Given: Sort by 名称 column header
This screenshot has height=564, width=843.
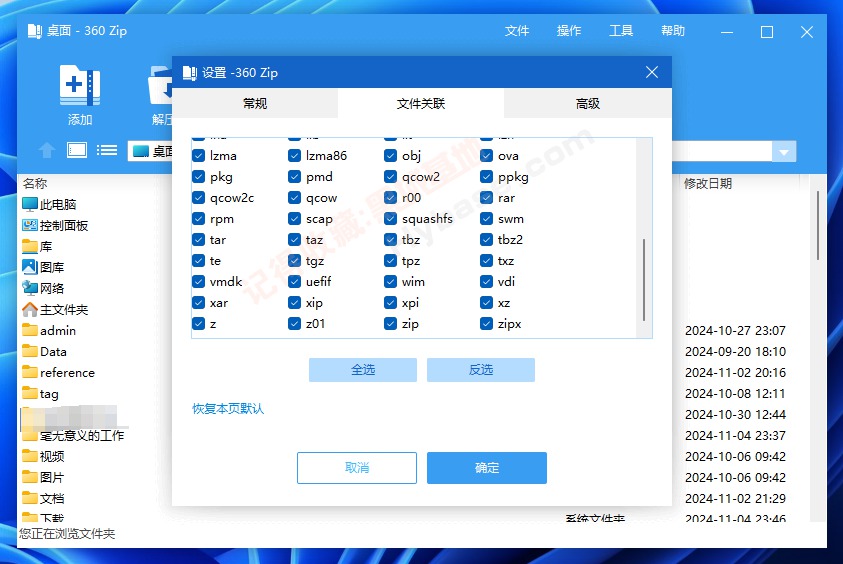Looking at the screenshot, I should coord(35,183).
